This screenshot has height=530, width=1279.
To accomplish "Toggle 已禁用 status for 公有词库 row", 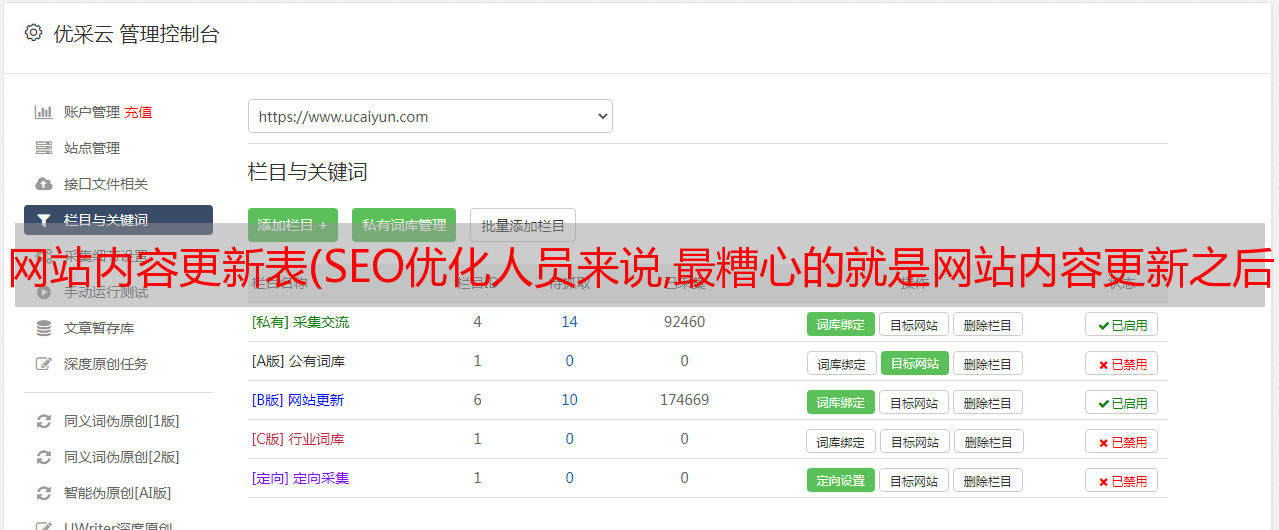I will click(1122, 363).
